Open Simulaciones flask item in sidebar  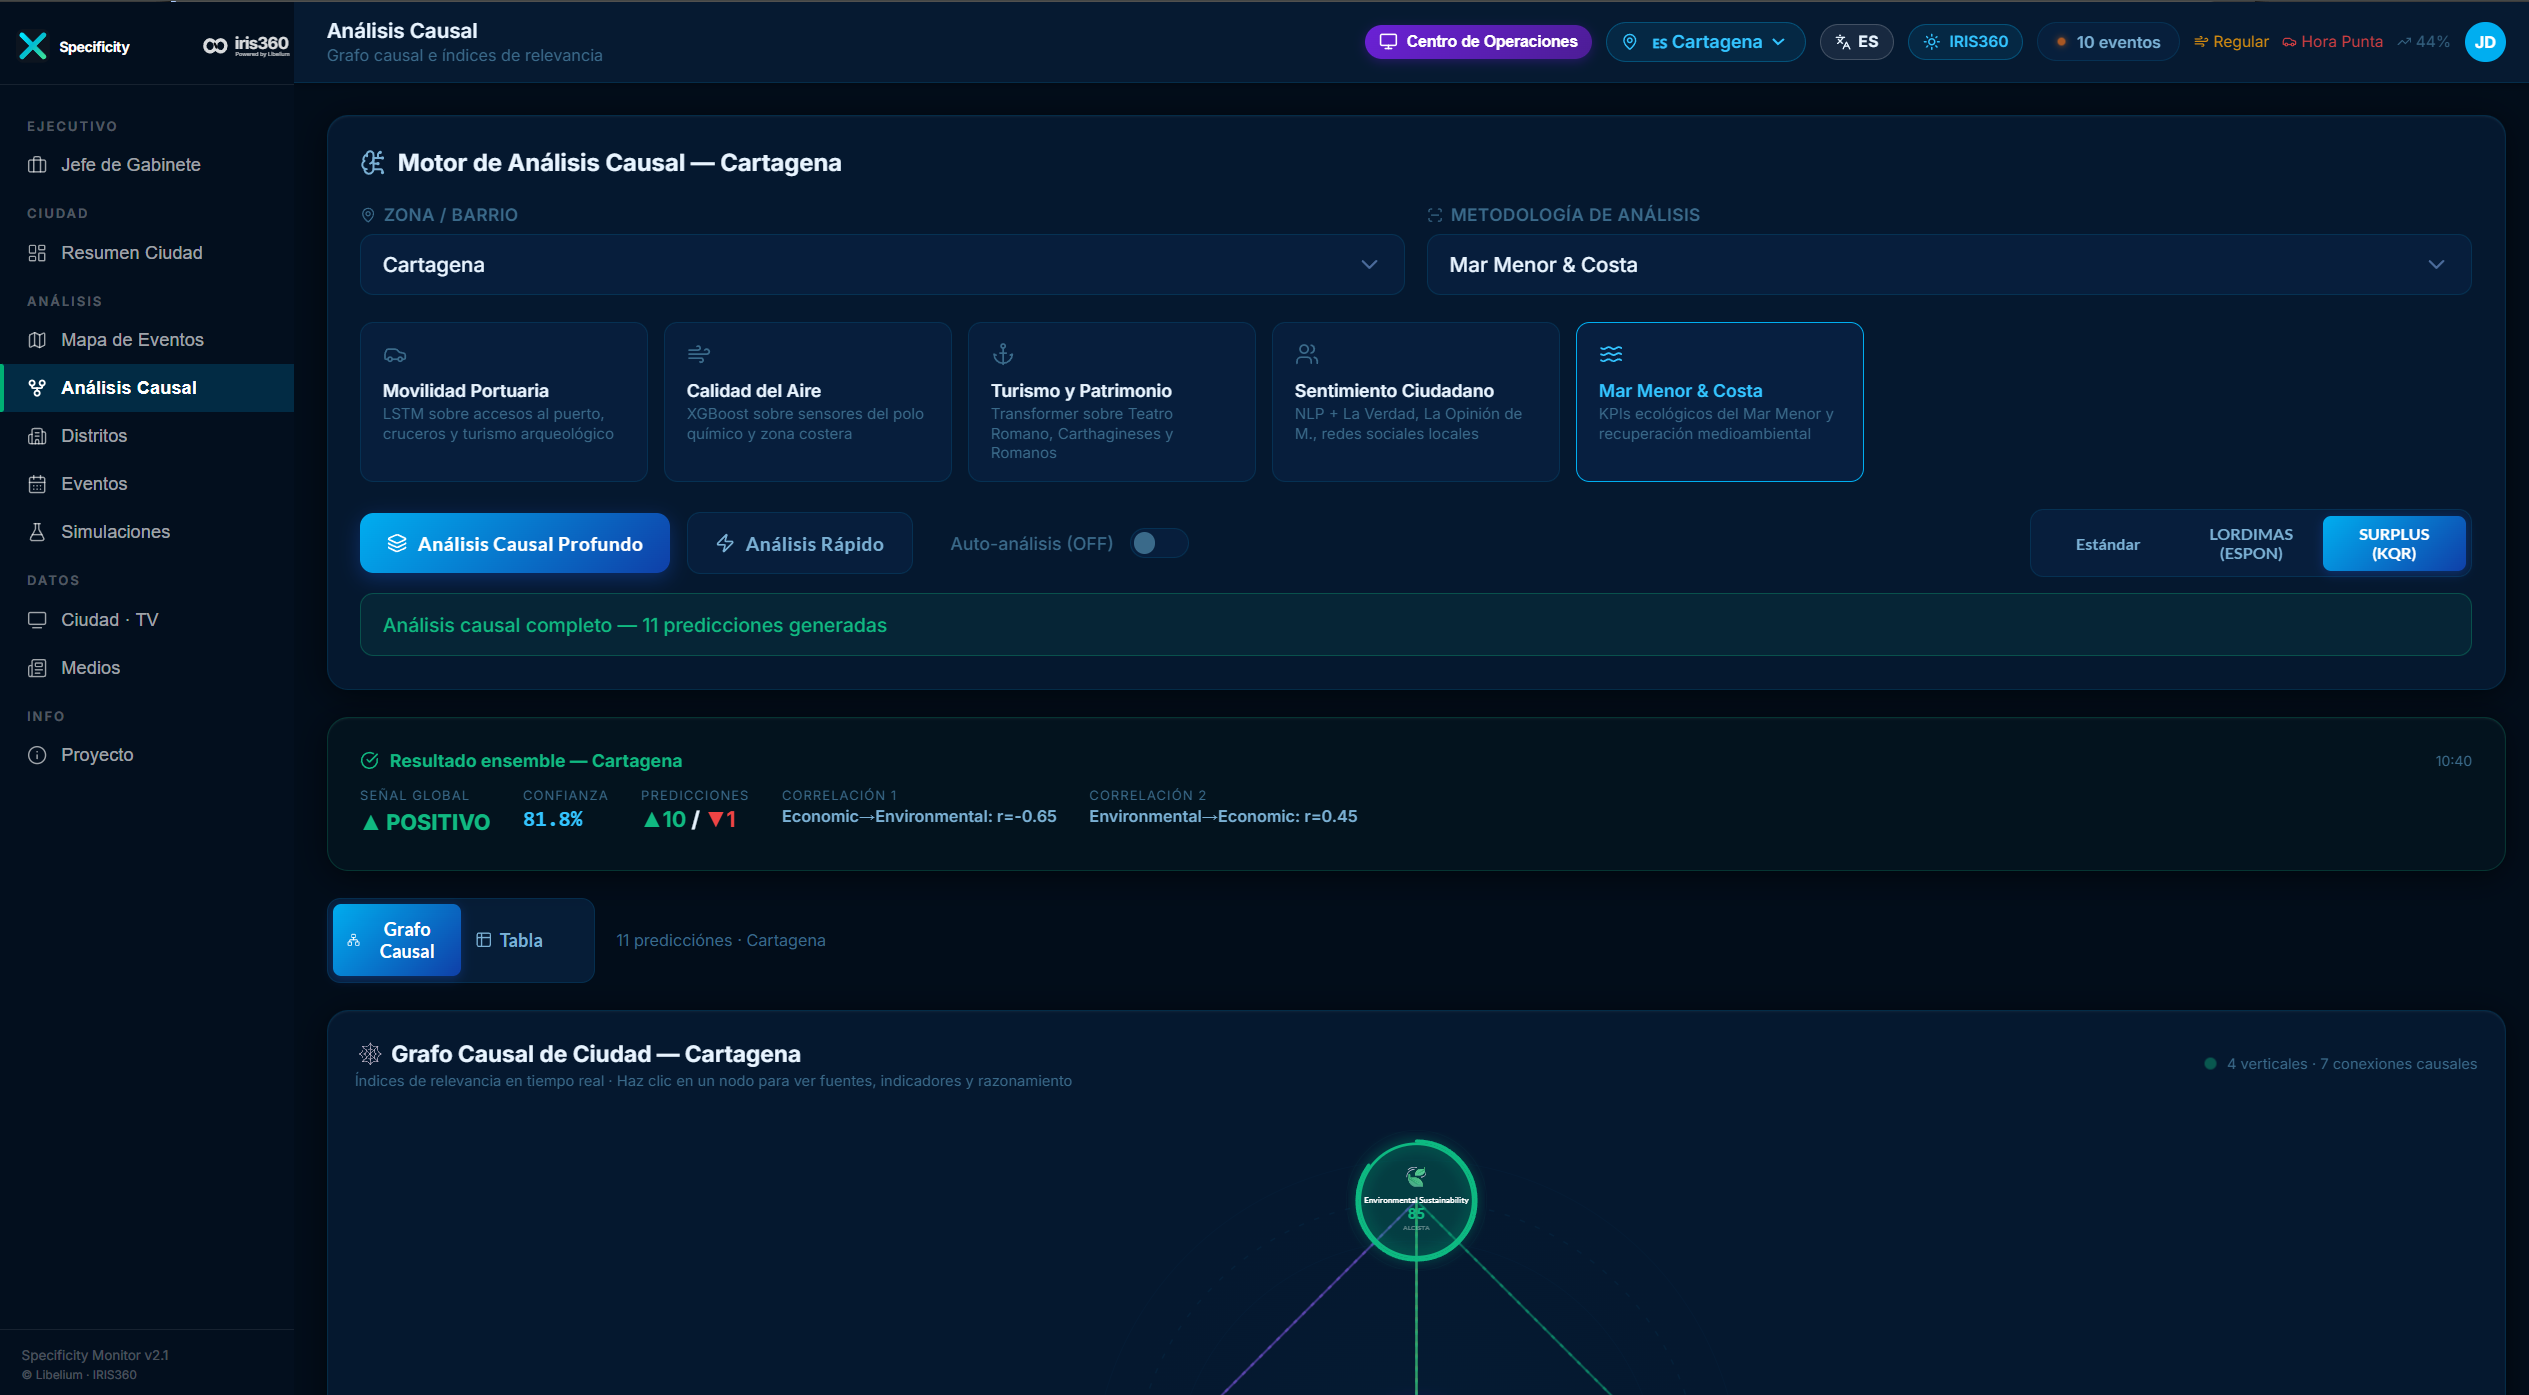[115, 532]
